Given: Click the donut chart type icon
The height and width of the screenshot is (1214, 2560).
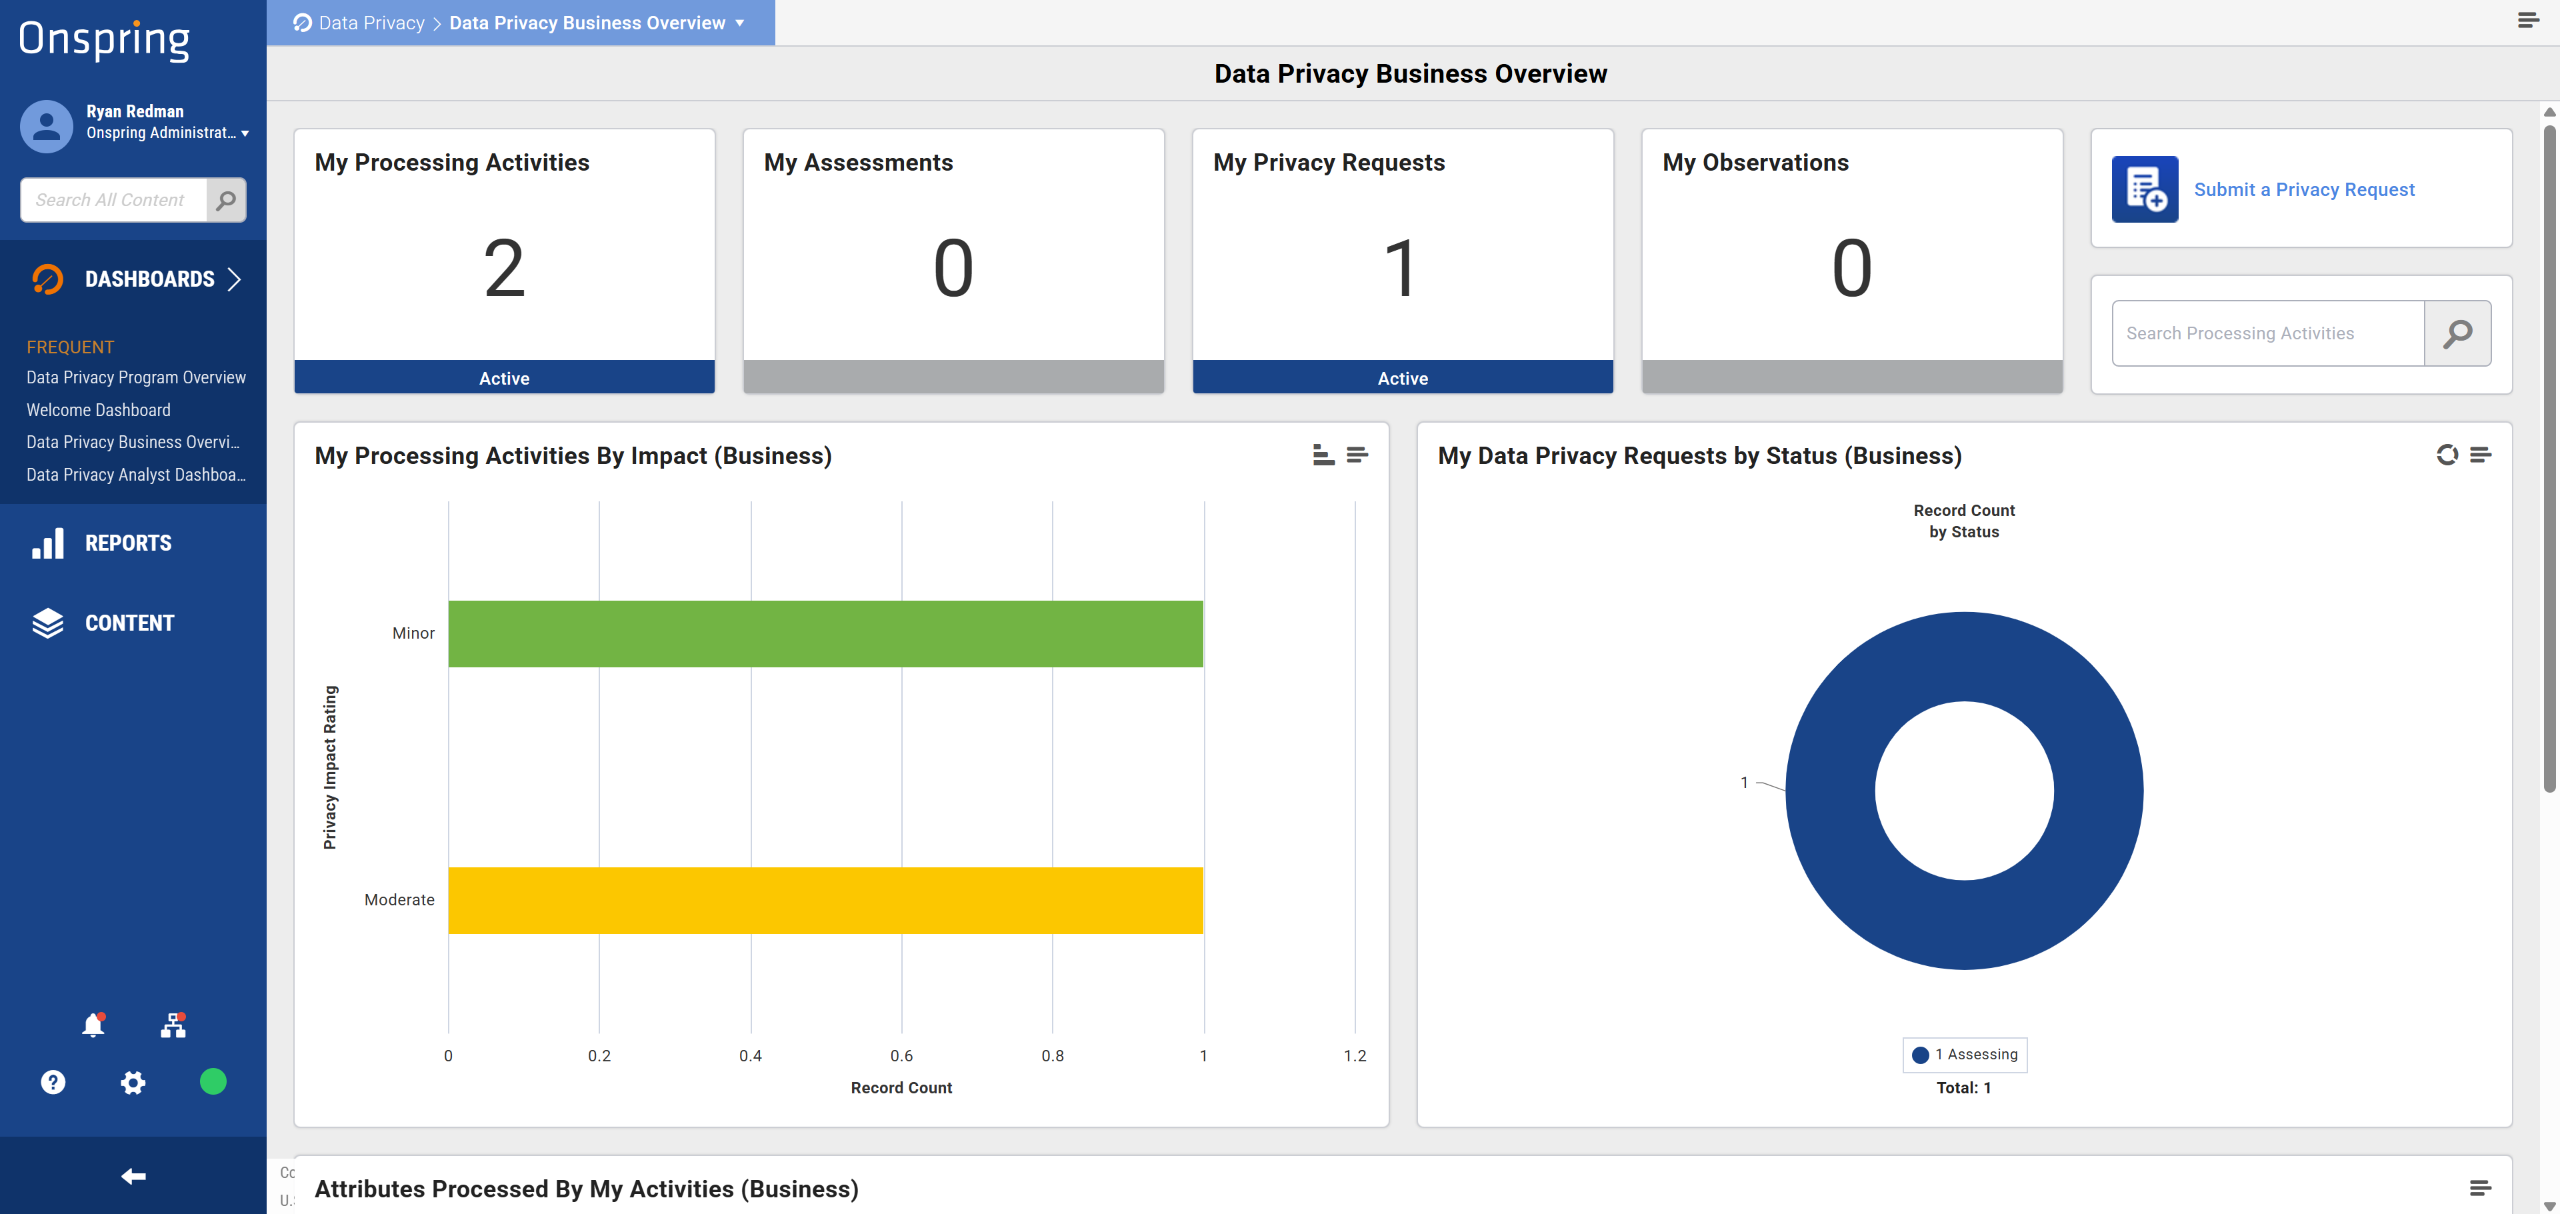Looking at the screenshot, I should pyautogui.click(x=2446, y=455).
